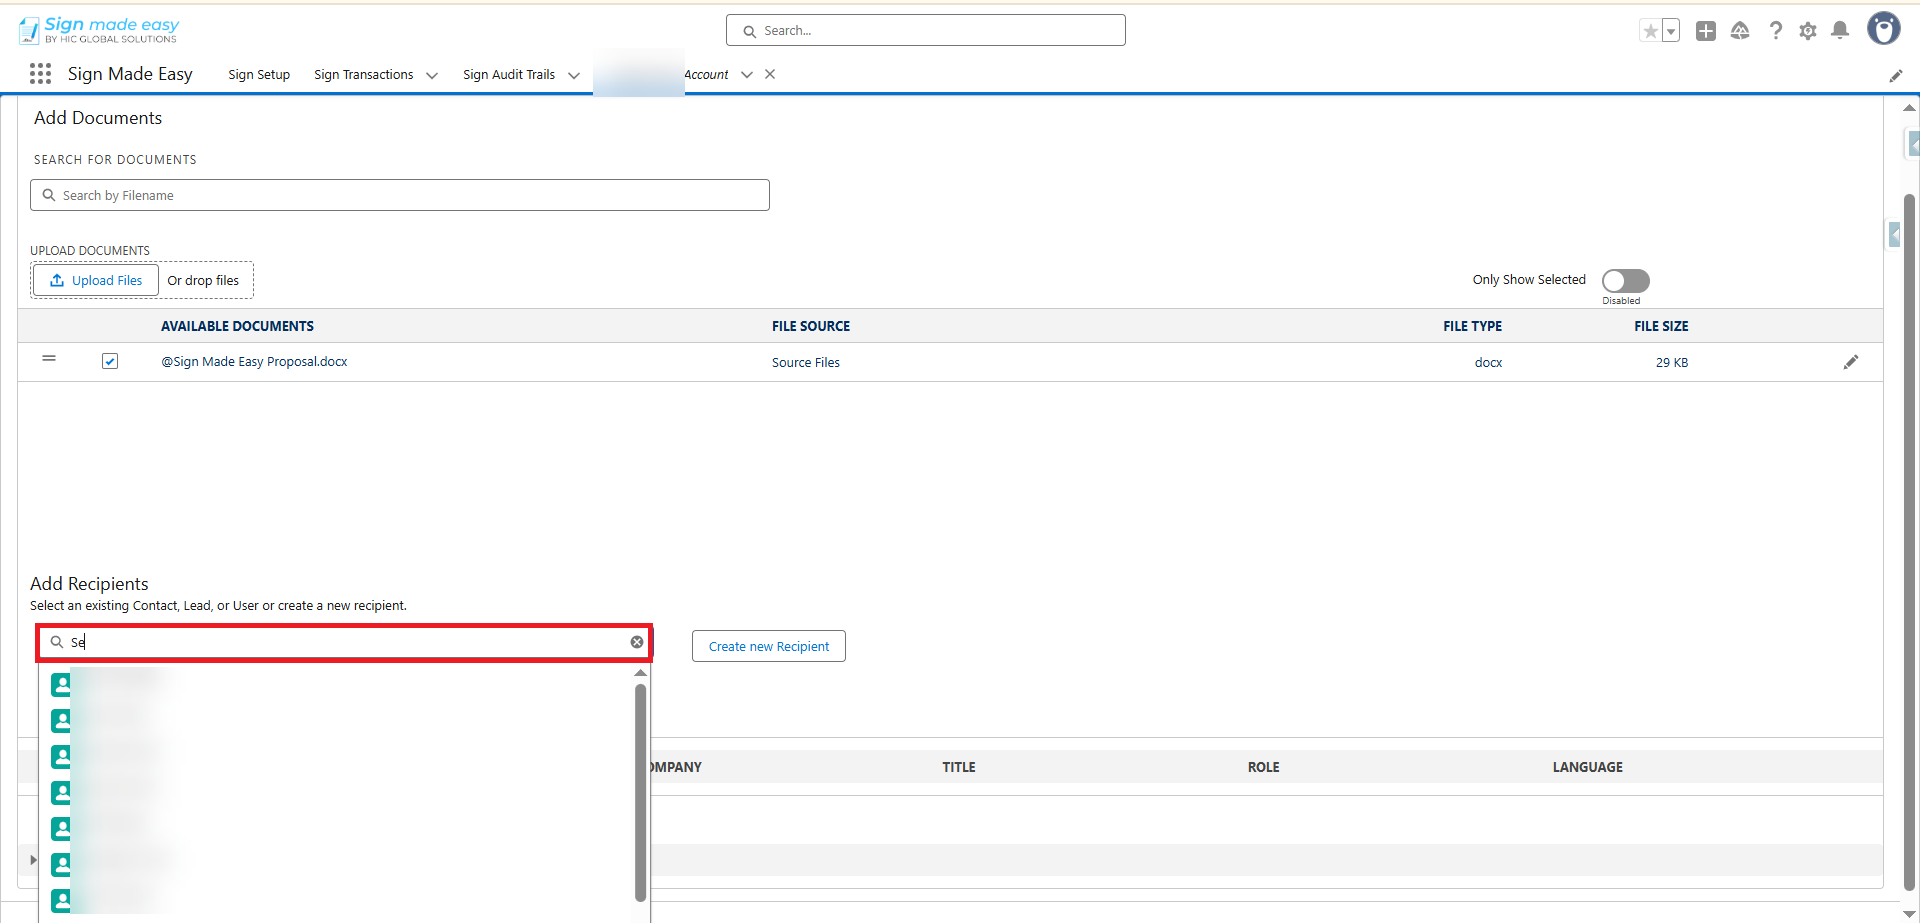Toggle Only Show Selected switch
Viewport: 1920px width, 923px height.
coord(1626,281)
